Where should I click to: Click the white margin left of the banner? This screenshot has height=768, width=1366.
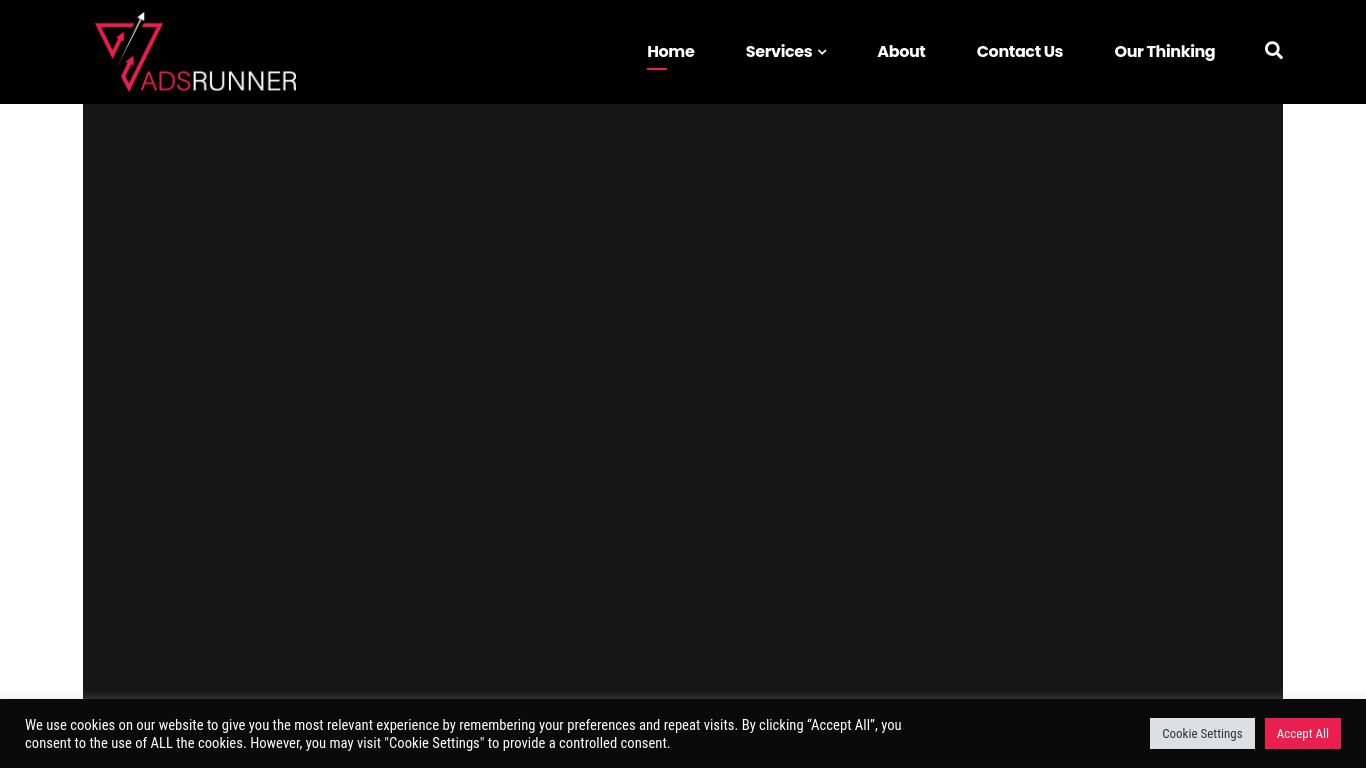click(x=40, y=400)
